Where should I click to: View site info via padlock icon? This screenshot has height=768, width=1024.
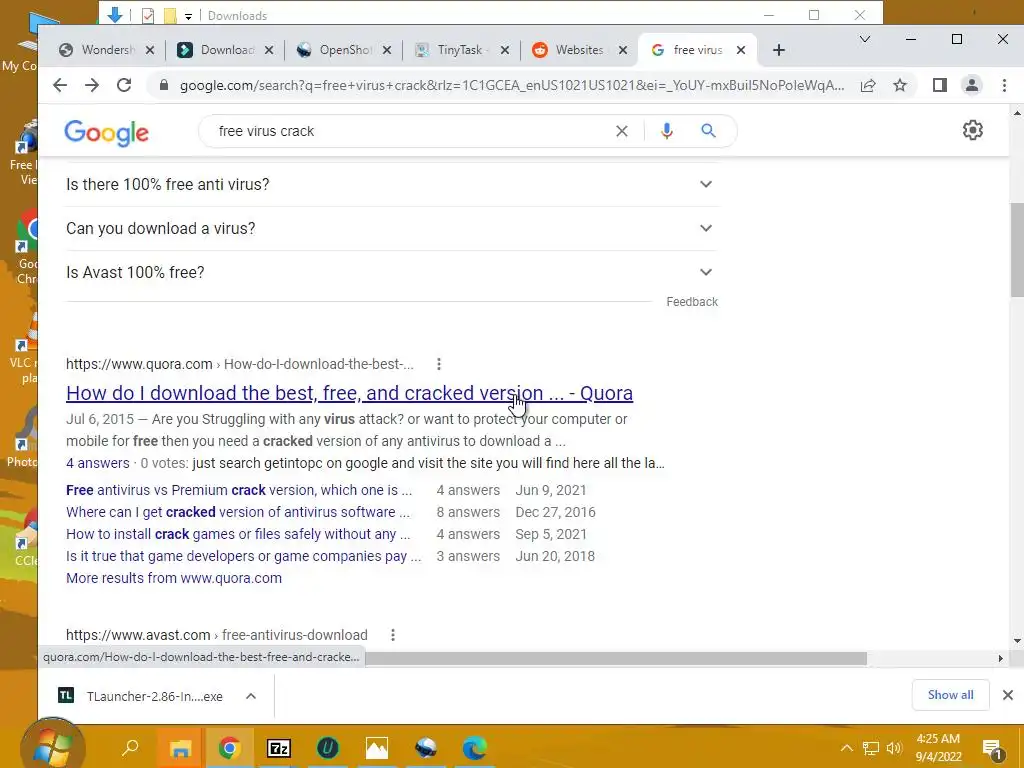pos(164,86)
